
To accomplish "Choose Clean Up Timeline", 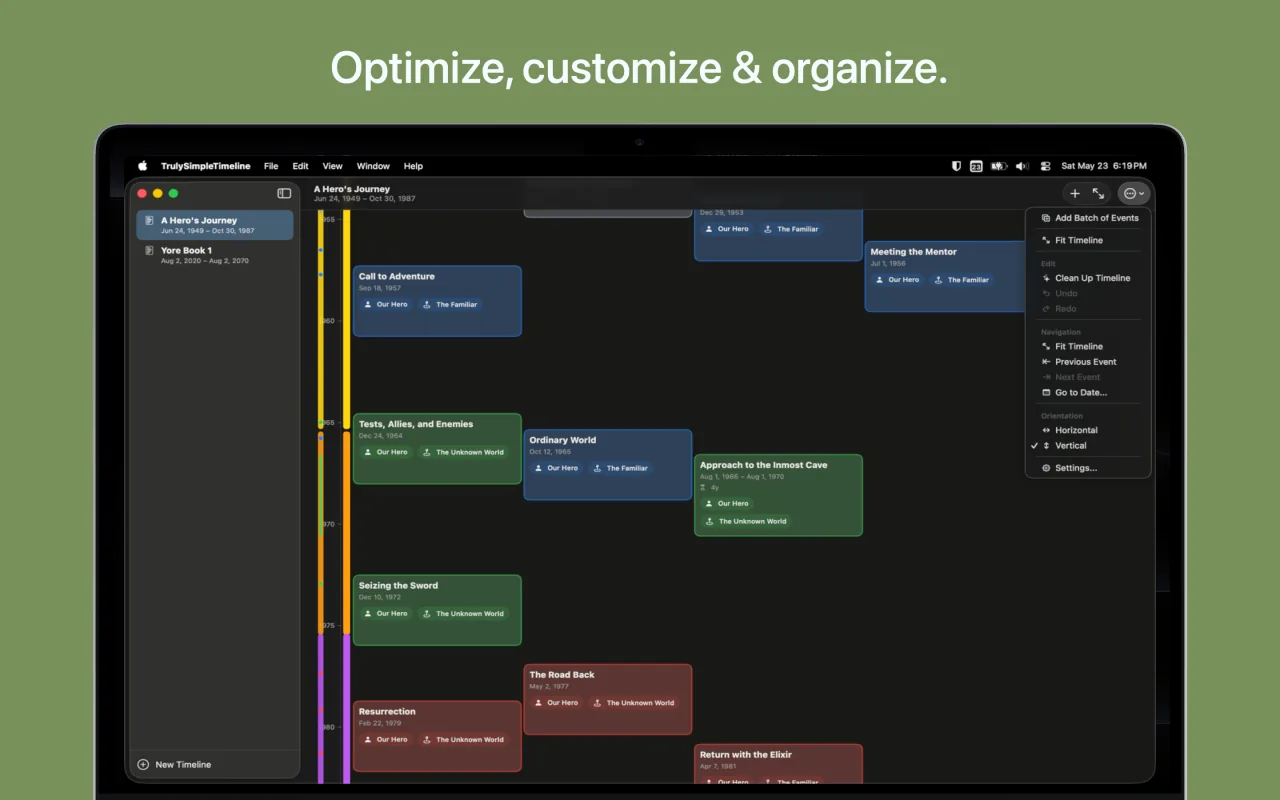I will (1088, 278).
